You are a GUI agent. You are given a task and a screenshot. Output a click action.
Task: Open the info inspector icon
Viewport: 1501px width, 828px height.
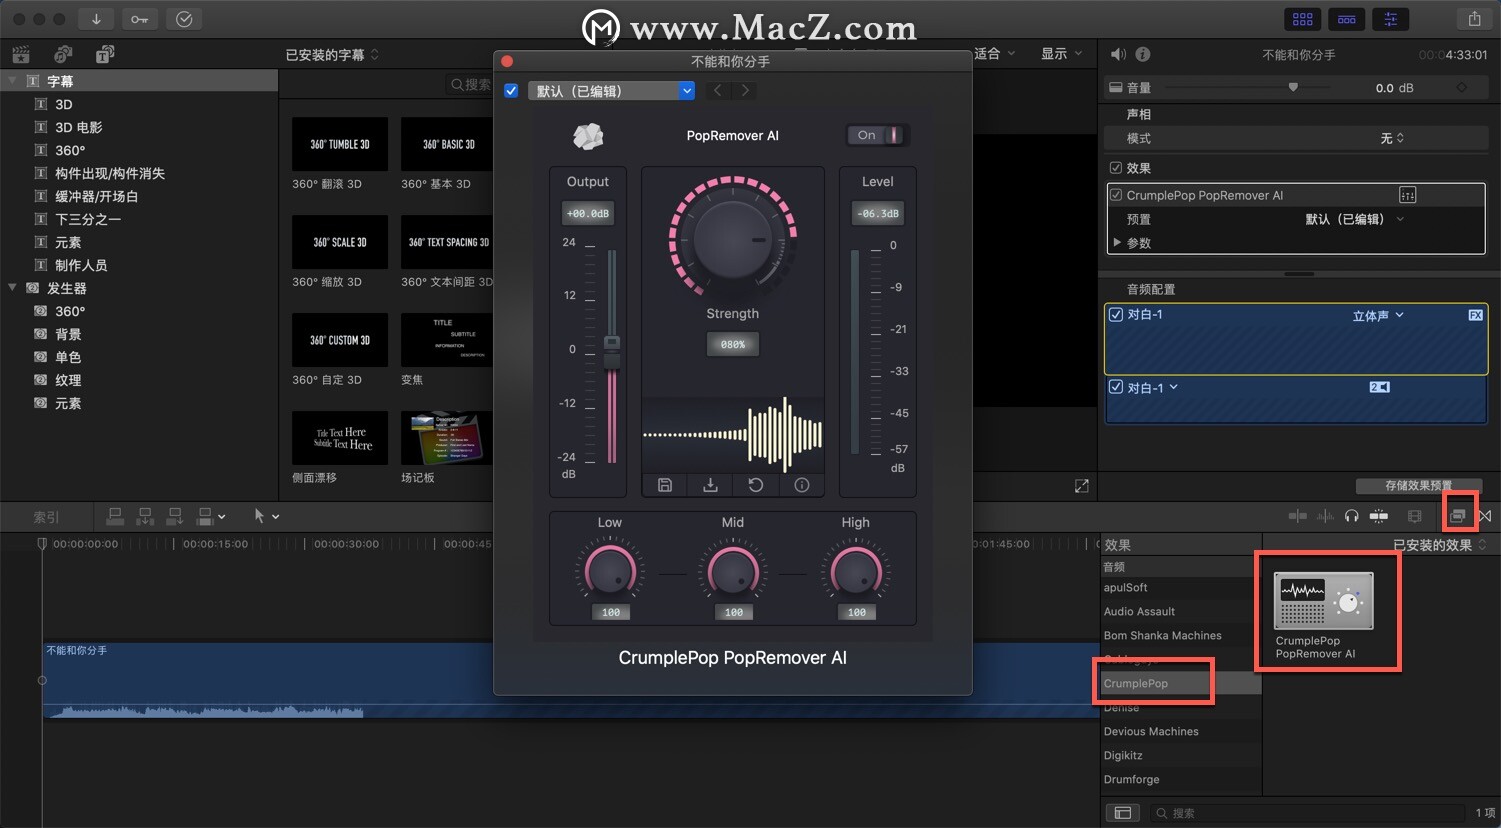coord(1143,54)
